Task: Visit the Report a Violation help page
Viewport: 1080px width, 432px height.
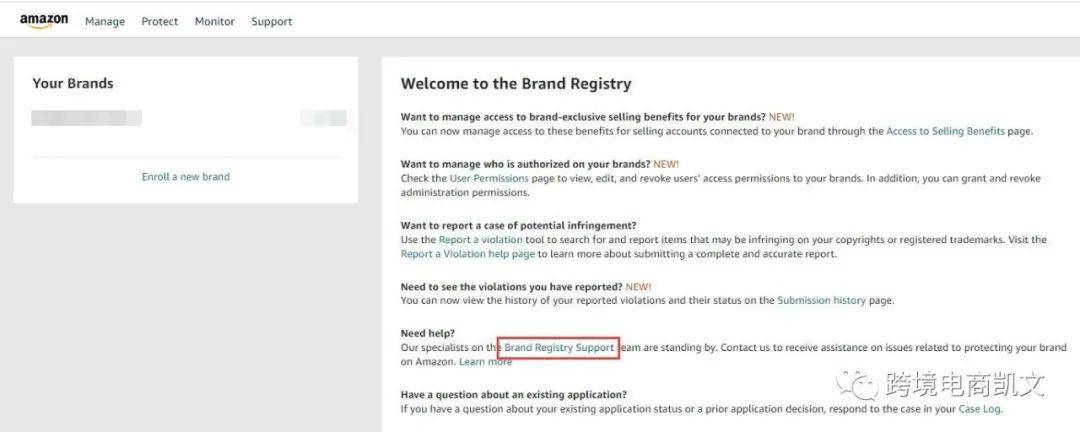Action: point(468,254)
